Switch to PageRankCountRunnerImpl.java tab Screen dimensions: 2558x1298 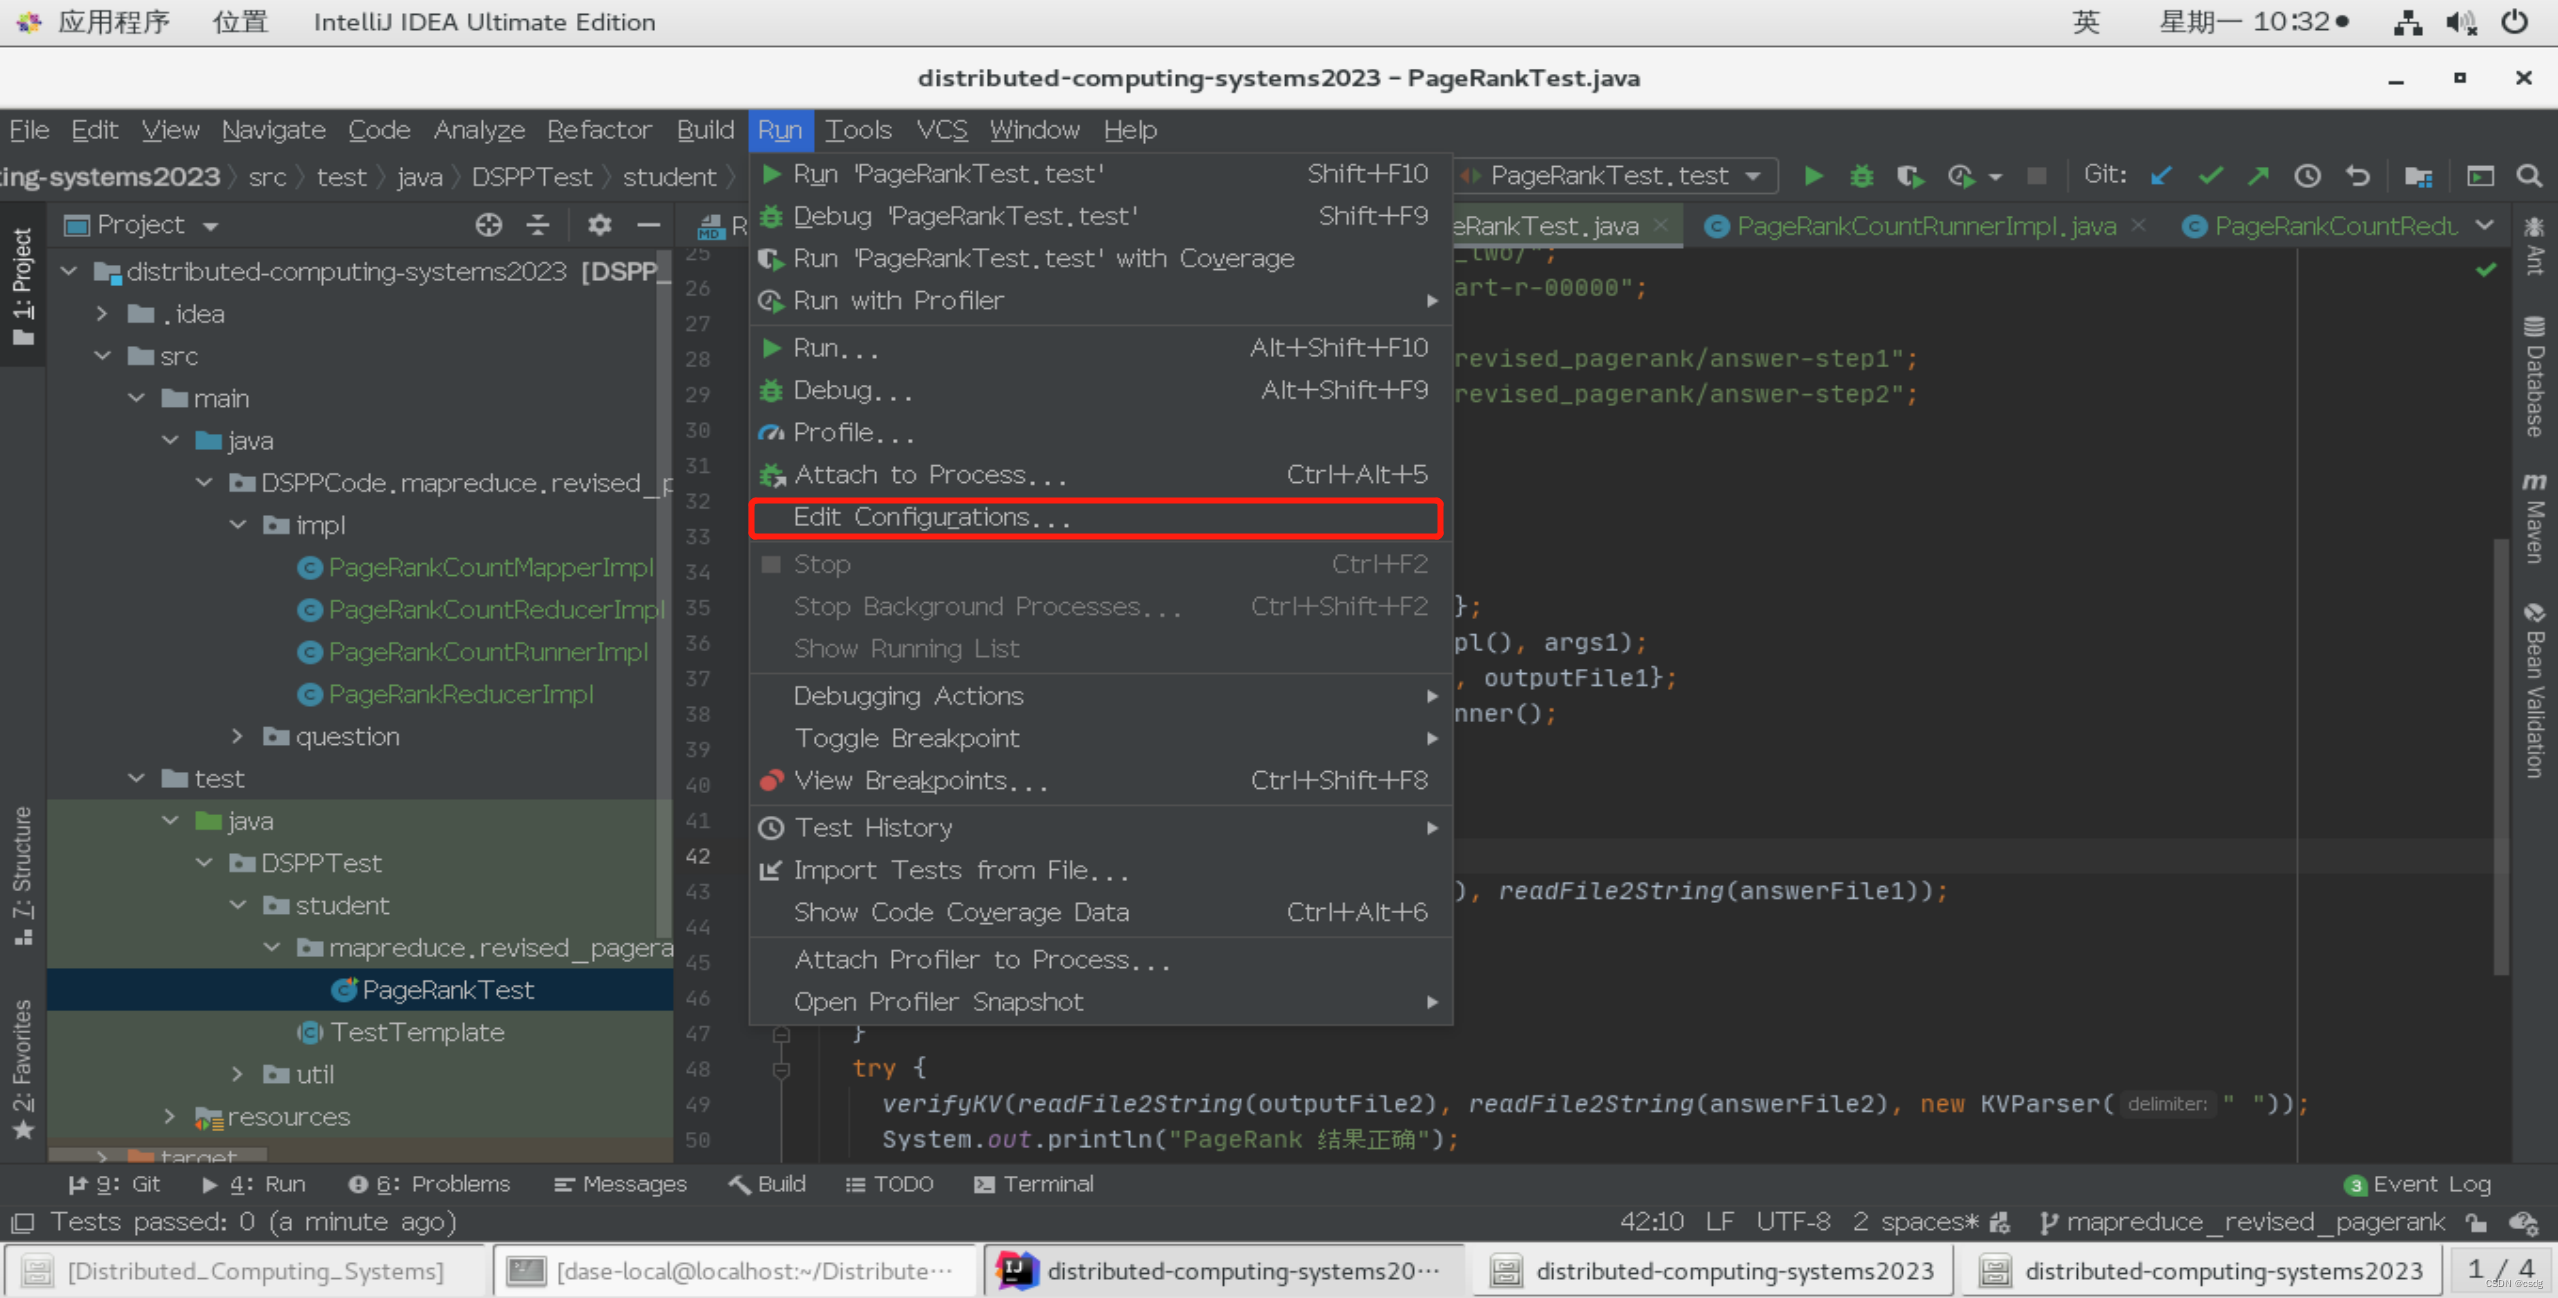pos(1925,226)
